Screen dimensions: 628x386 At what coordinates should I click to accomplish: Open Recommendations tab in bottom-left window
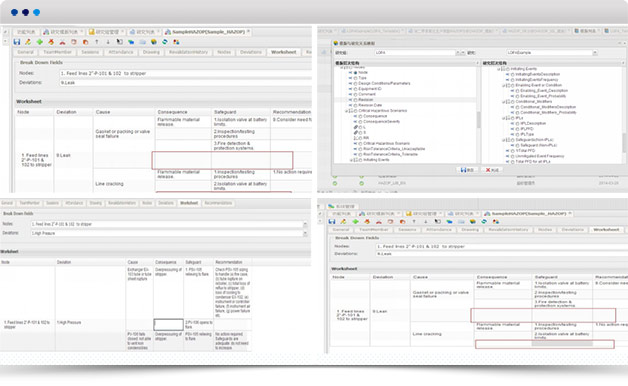(x=218, y=203)
